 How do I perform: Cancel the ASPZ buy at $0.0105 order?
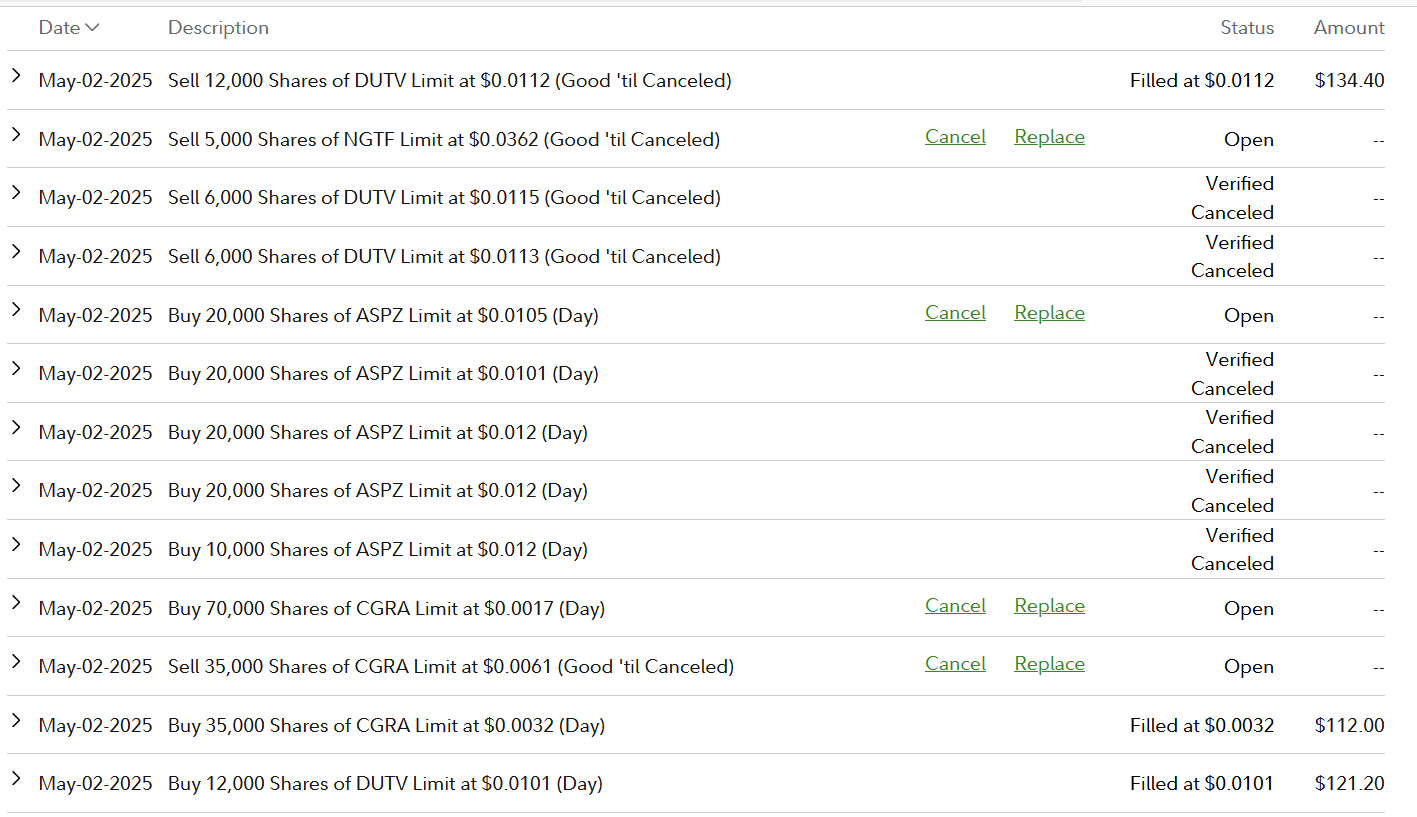point(955,313)
